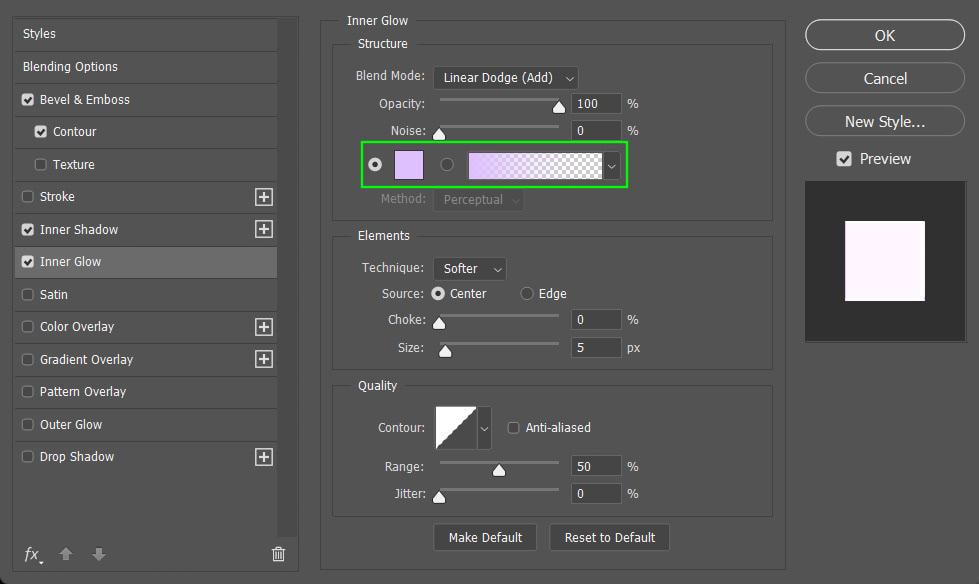Select the solid color radio button
This screenshot has width=979, height=584.
(x=375, y=164)
